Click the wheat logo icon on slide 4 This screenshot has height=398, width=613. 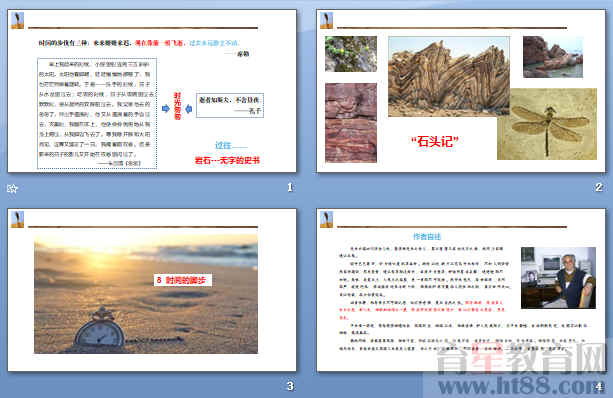click(x=326, y=219)
